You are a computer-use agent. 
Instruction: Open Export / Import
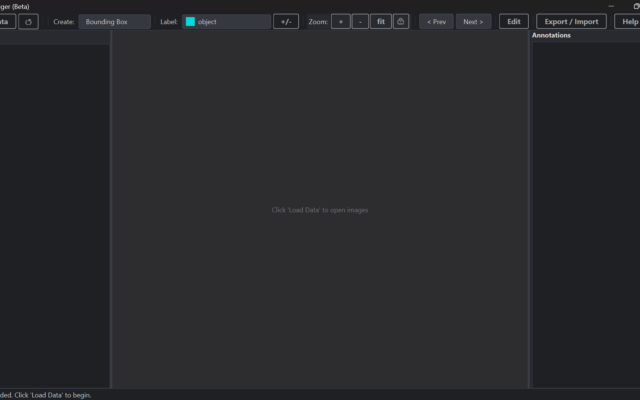[571, 22]
